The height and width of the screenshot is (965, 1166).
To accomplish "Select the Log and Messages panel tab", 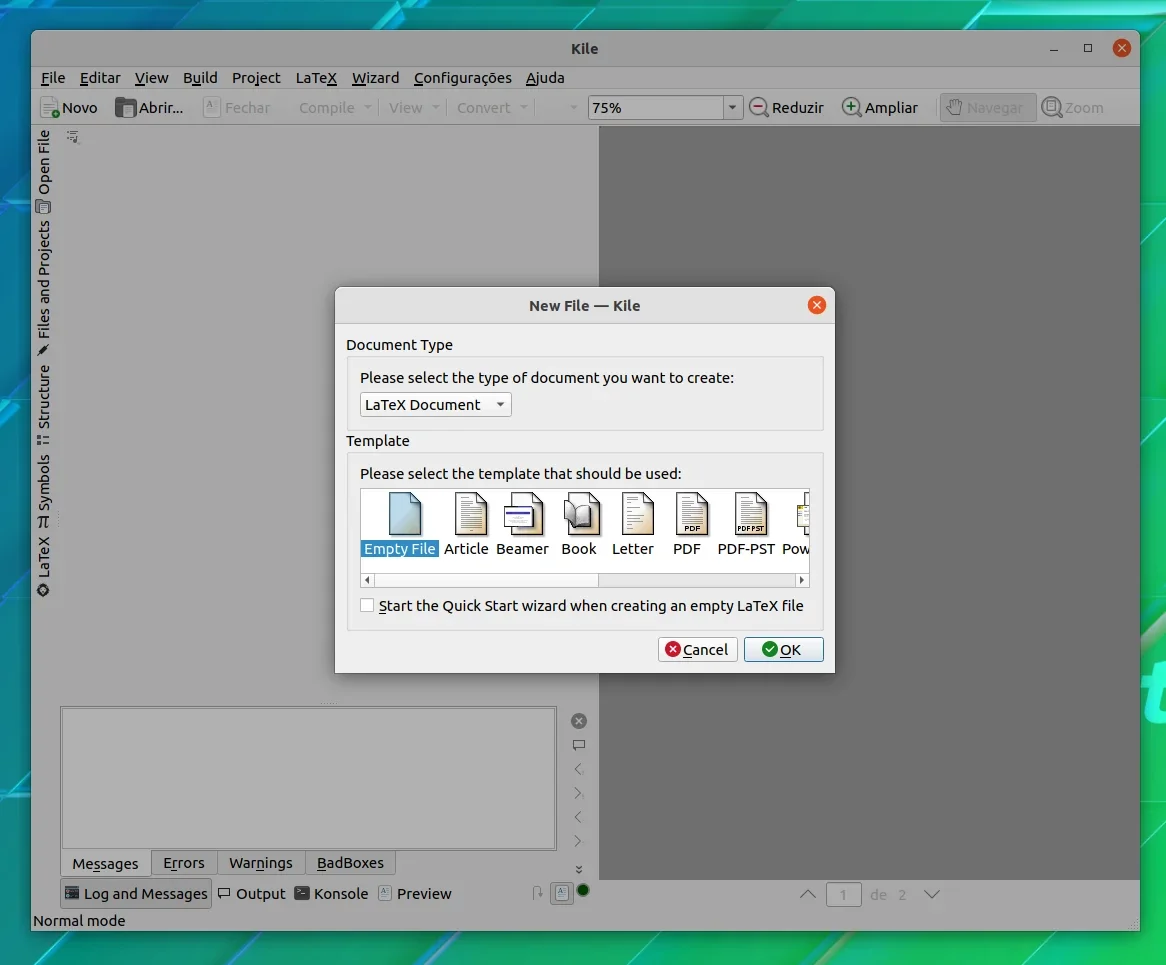I will (x=136, y=894).
